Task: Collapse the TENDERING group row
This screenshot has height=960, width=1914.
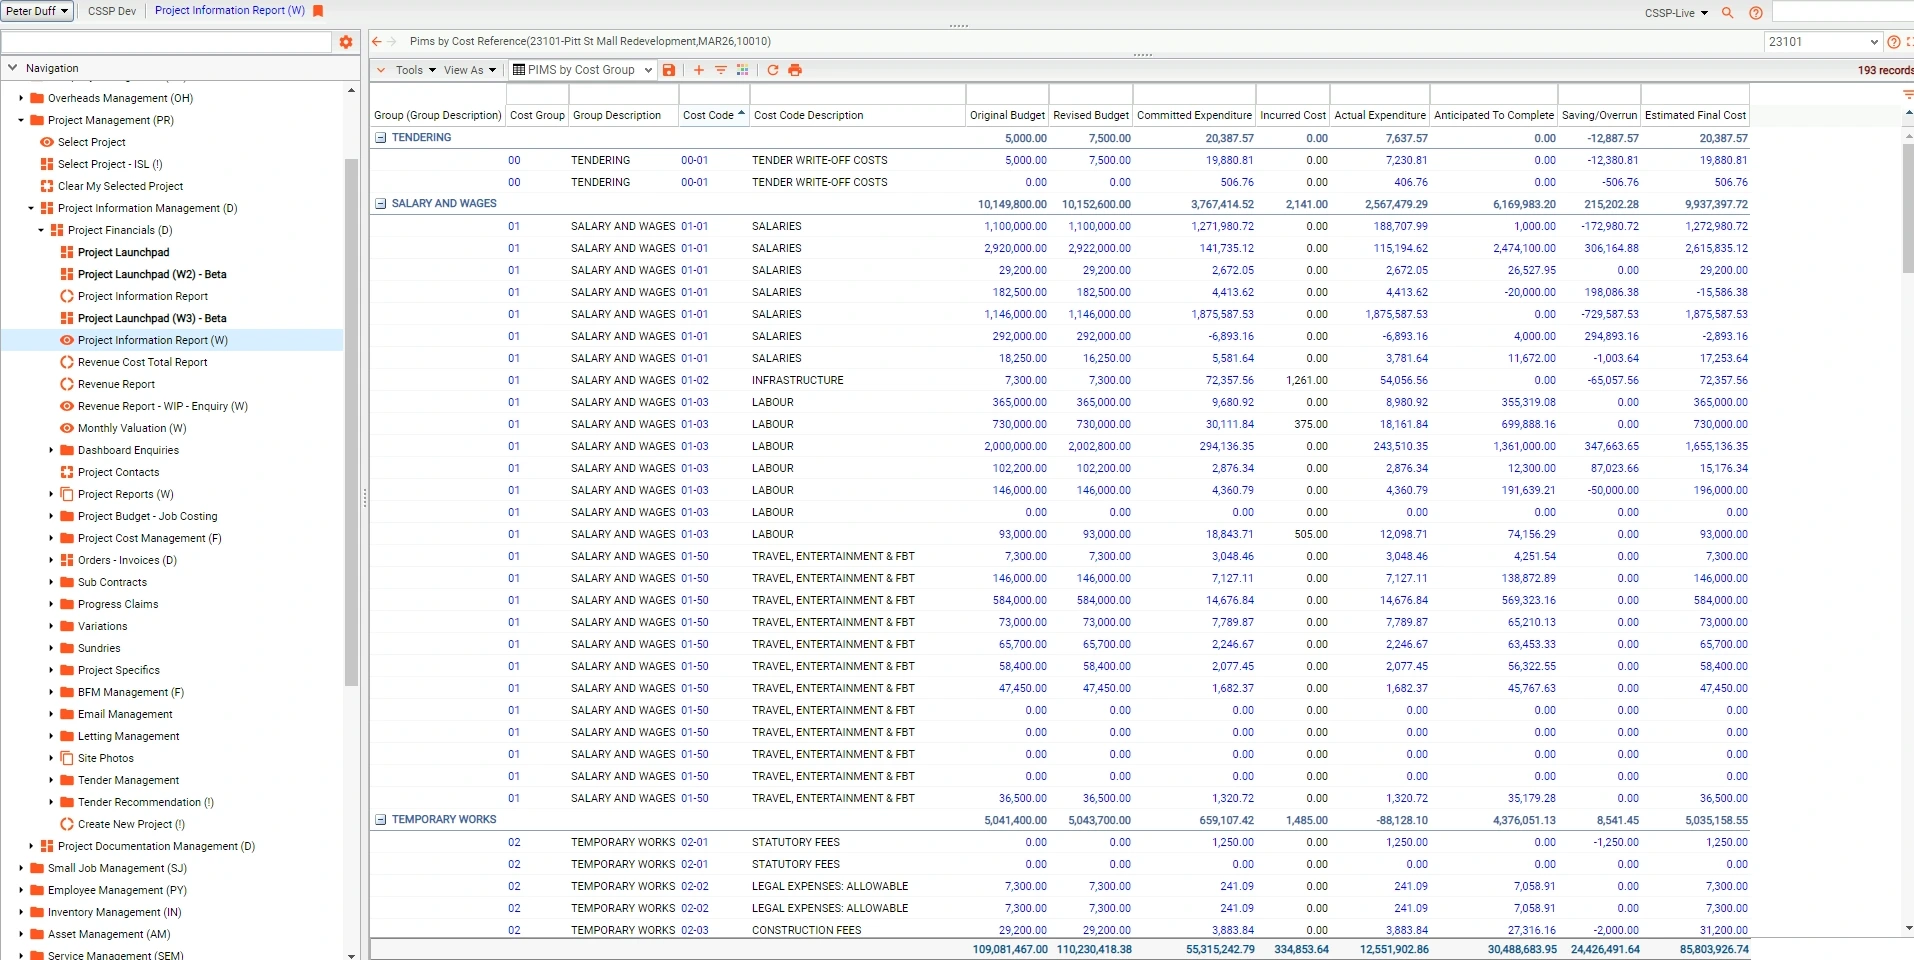Action: (x=381, y=138)
